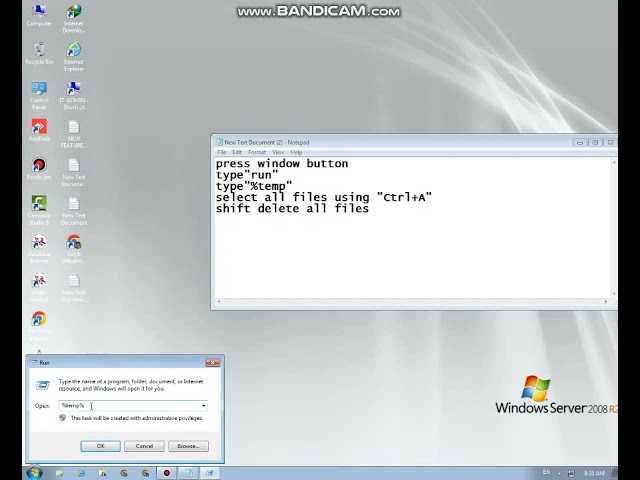Open Windows Explorer from the taskbar

coord(60,473)
